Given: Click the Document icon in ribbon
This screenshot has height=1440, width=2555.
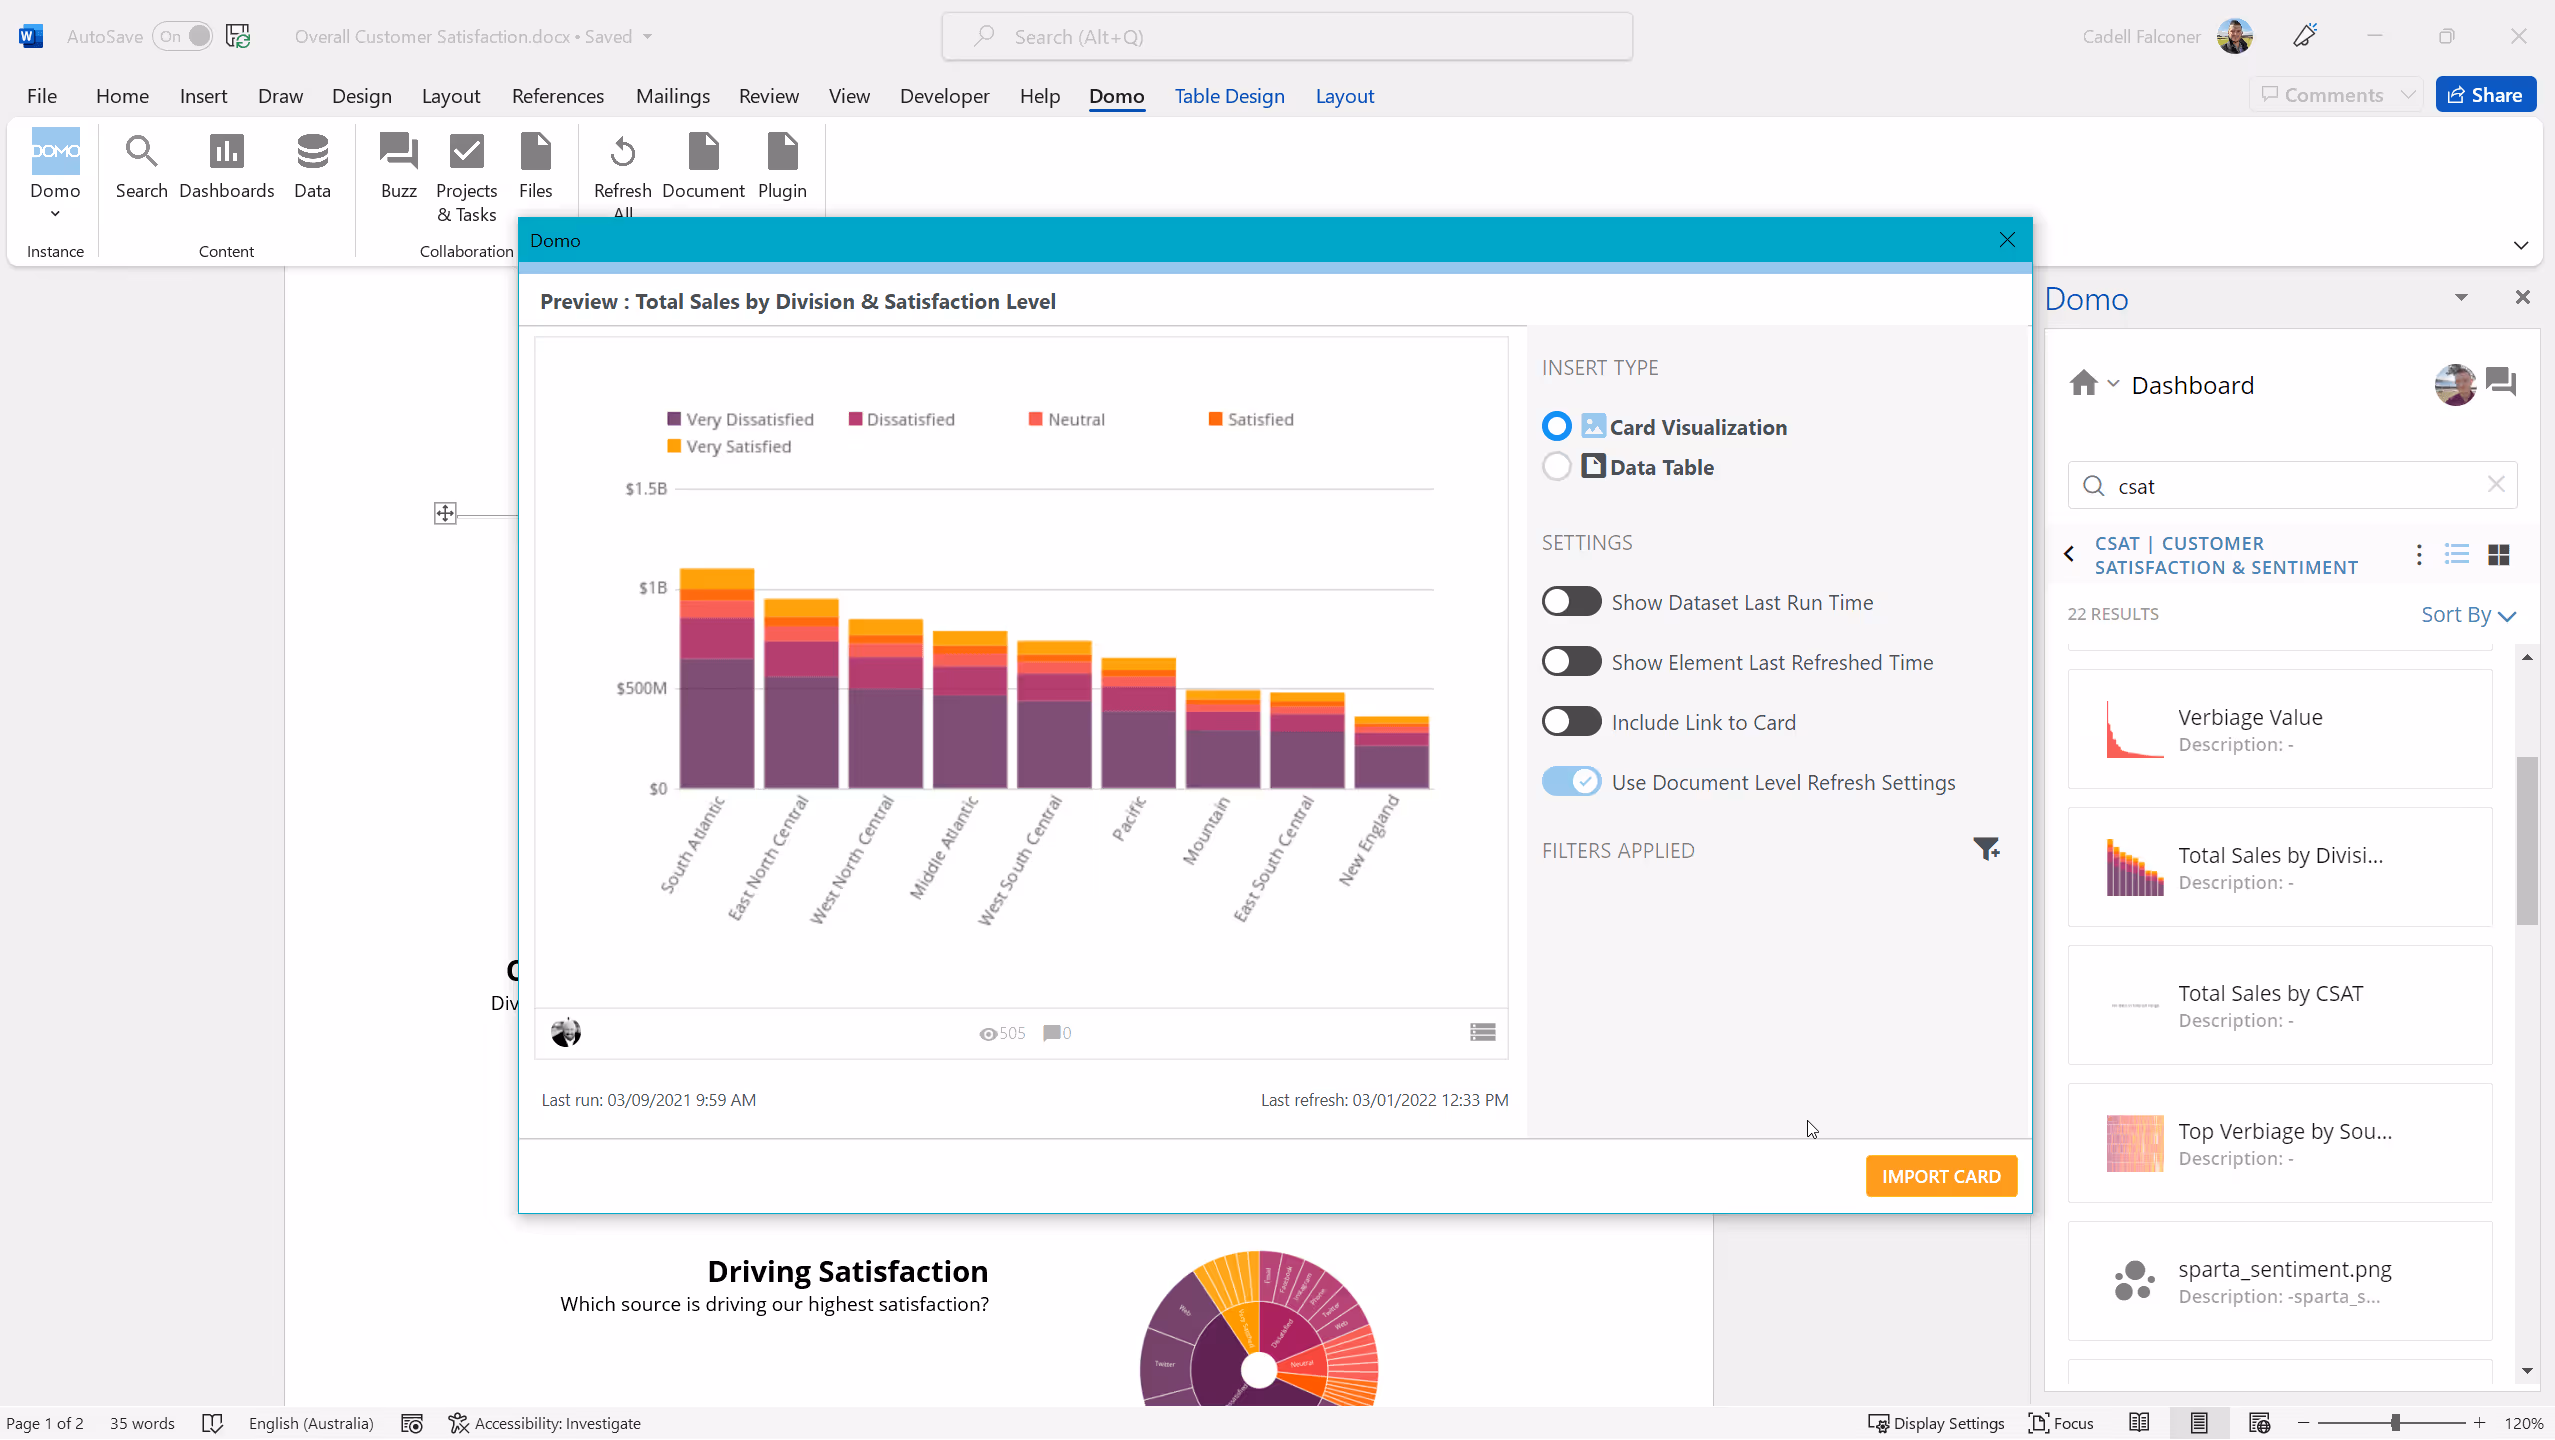Looking at the screenshot, I should point(703,167).
